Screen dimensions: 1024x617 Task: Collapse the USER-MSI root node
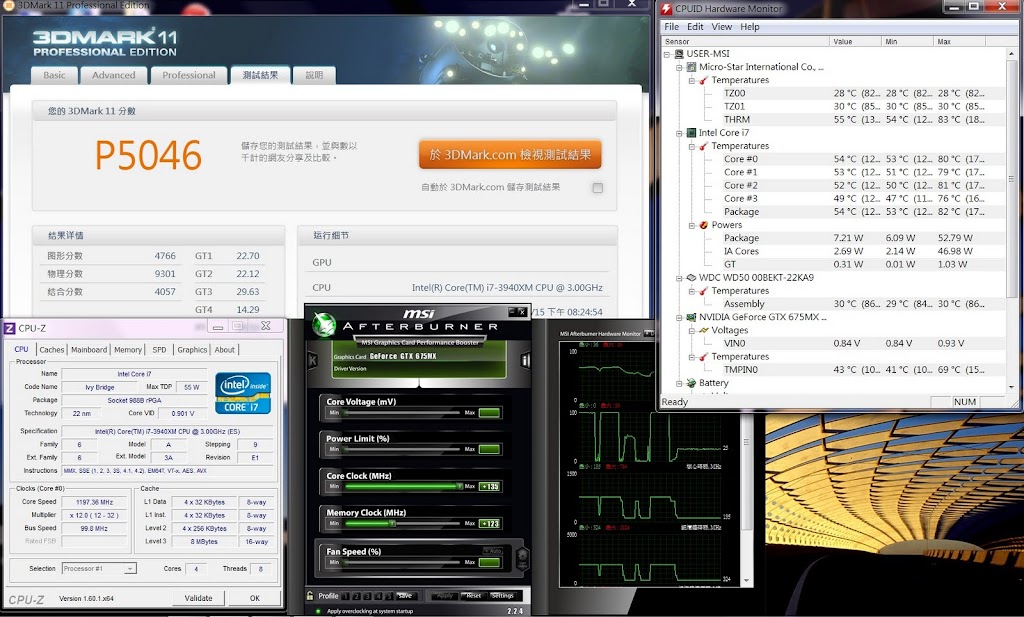[667, 54]
